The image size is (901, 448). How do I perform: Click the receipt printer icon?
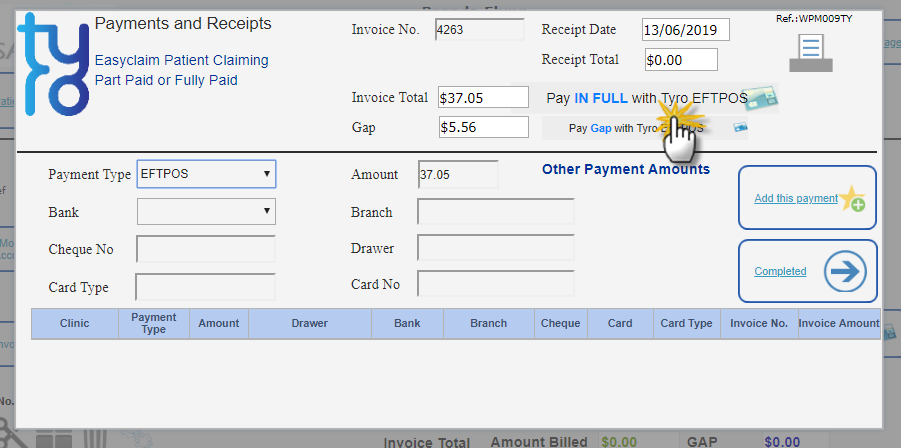tap(810, 52)
